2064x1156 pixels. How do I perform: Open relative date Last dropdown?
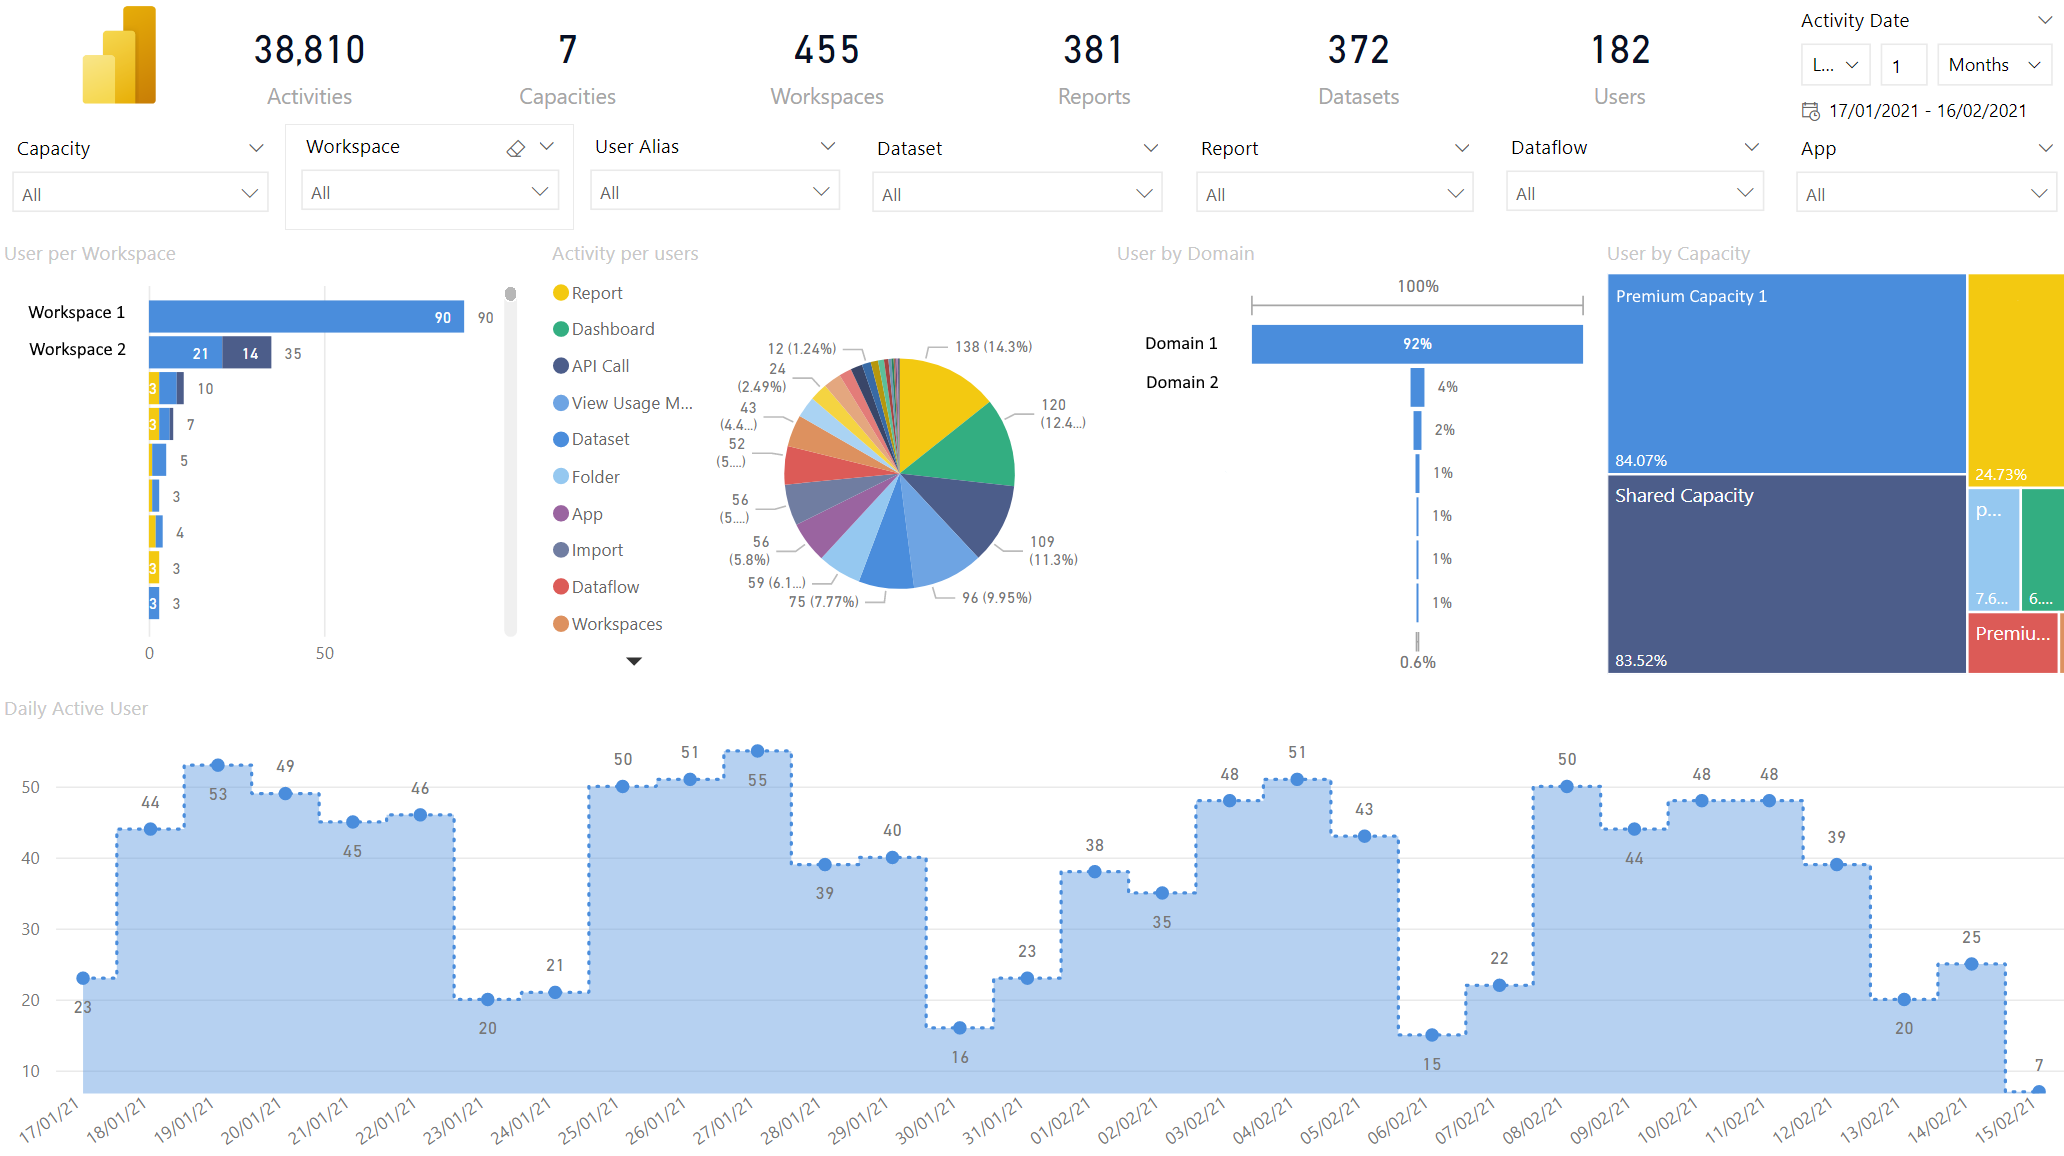1836,65
